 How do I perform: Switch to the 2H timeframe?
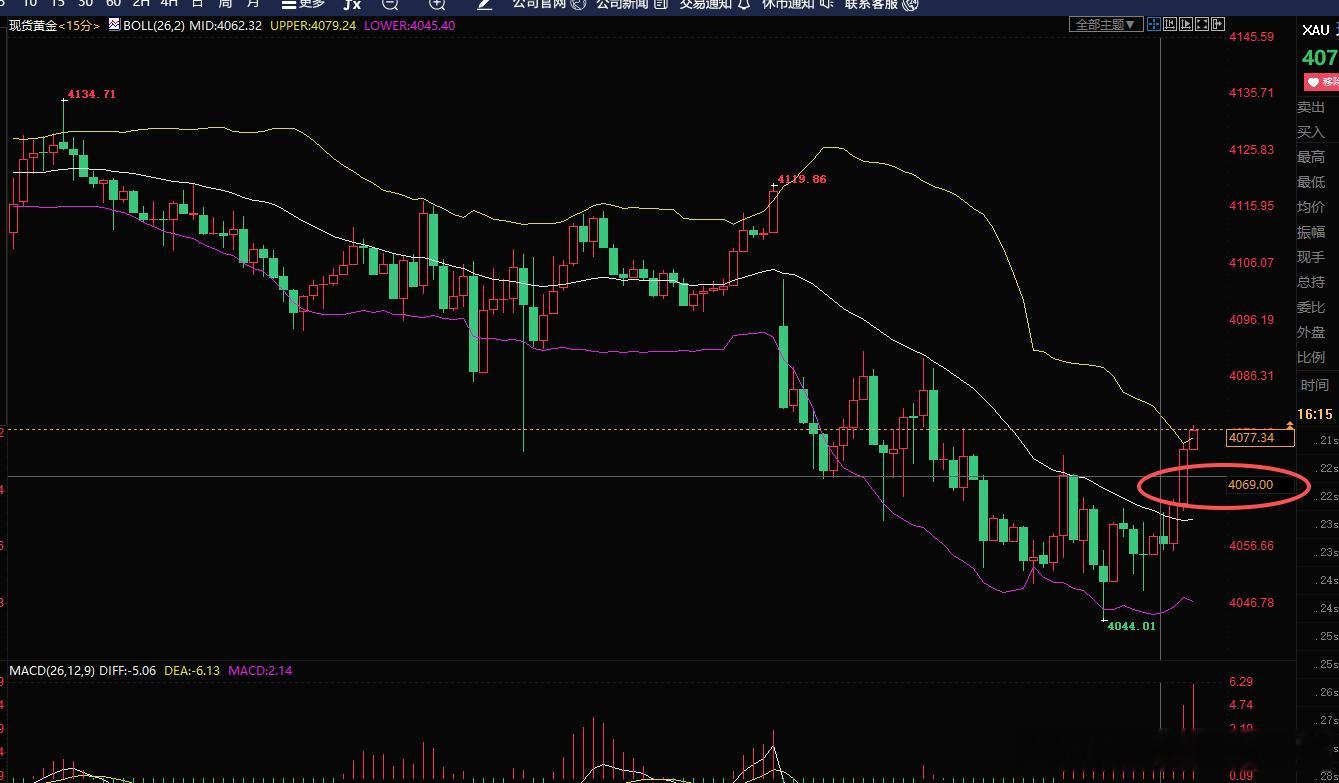(x=141, y=3)
